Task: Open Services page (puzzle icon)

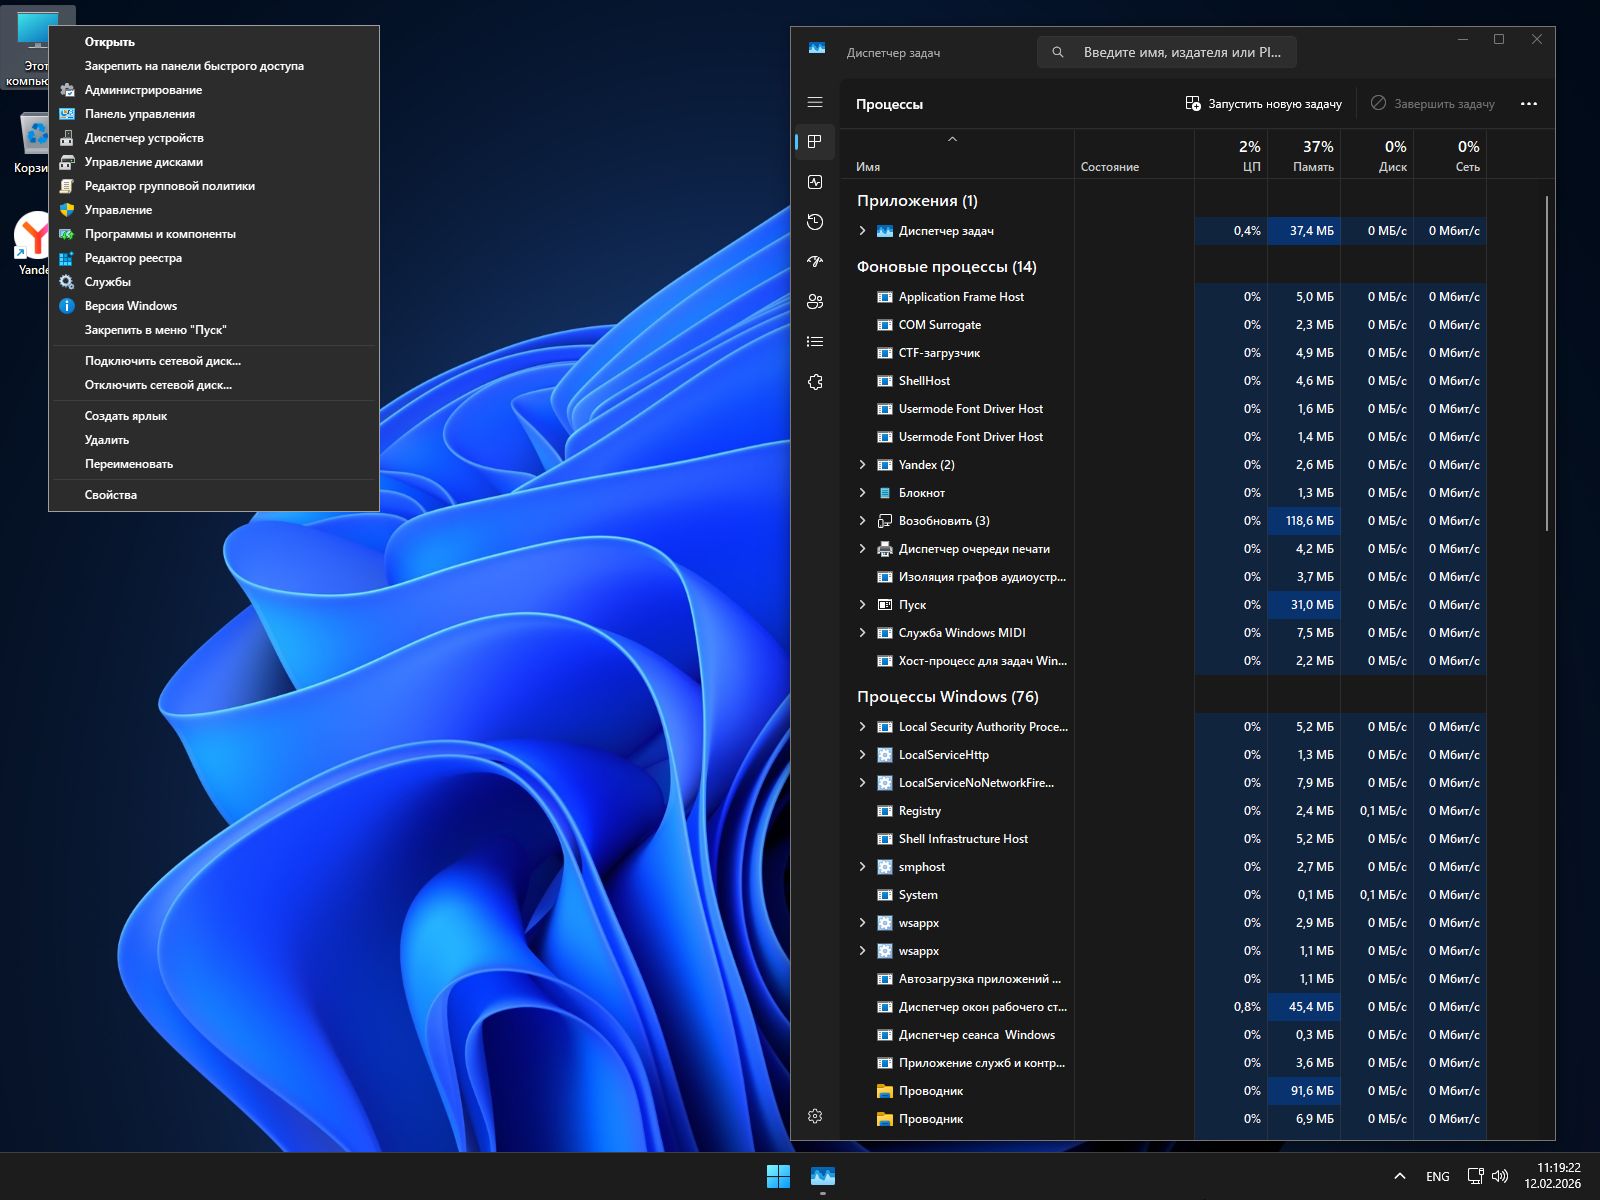Action: pyautogui.click(x=815, y=382)
